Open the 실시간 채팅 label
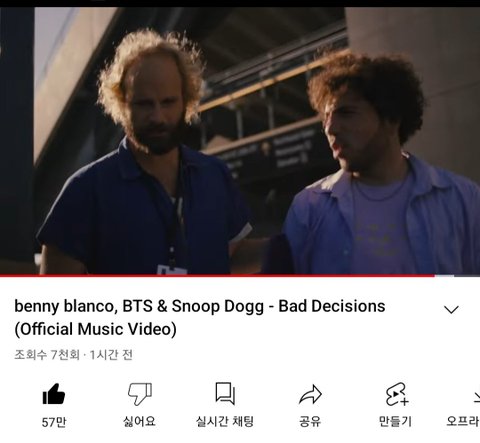Screen dimensions: 480x443 coord(225,422)
